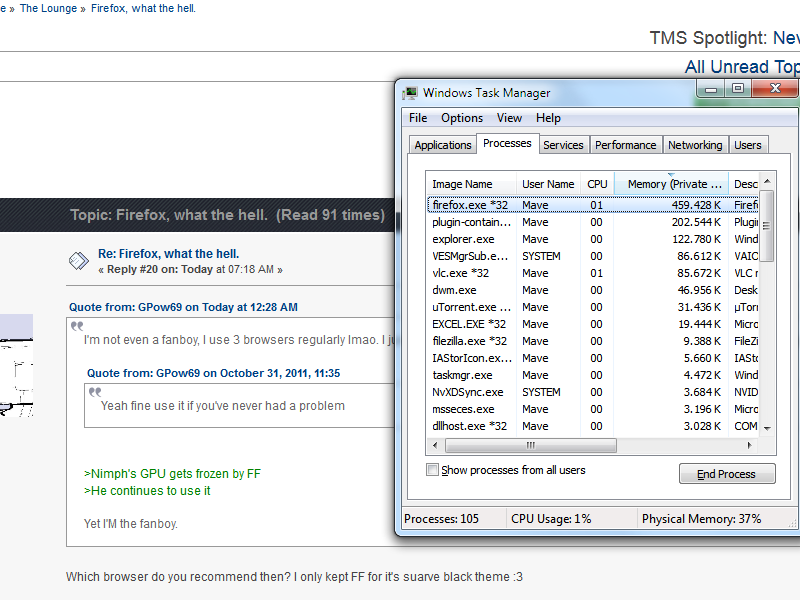Select the IAStorIcon.ex... process
This screenshot has height=600, width=800.
tap(593, 358)
